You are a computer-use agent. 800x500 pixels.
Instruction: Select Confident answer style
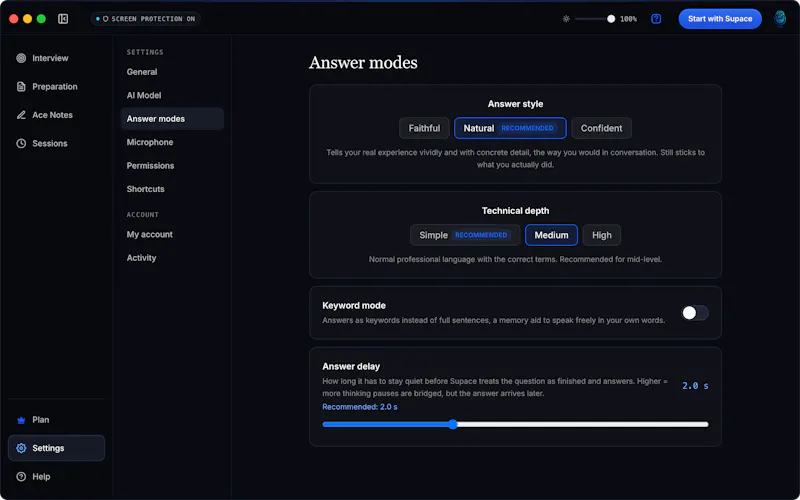click(x=601, y=128)
